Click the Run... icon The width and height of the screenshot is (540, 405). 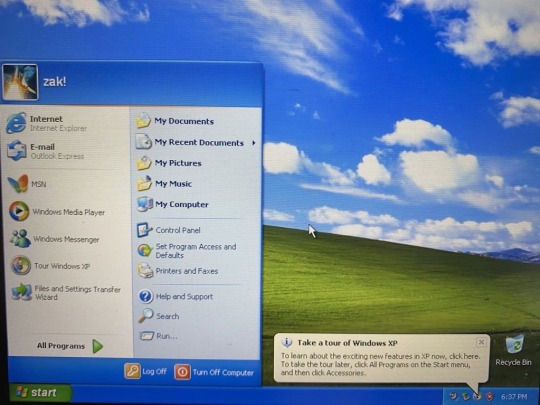pos(146,336)
